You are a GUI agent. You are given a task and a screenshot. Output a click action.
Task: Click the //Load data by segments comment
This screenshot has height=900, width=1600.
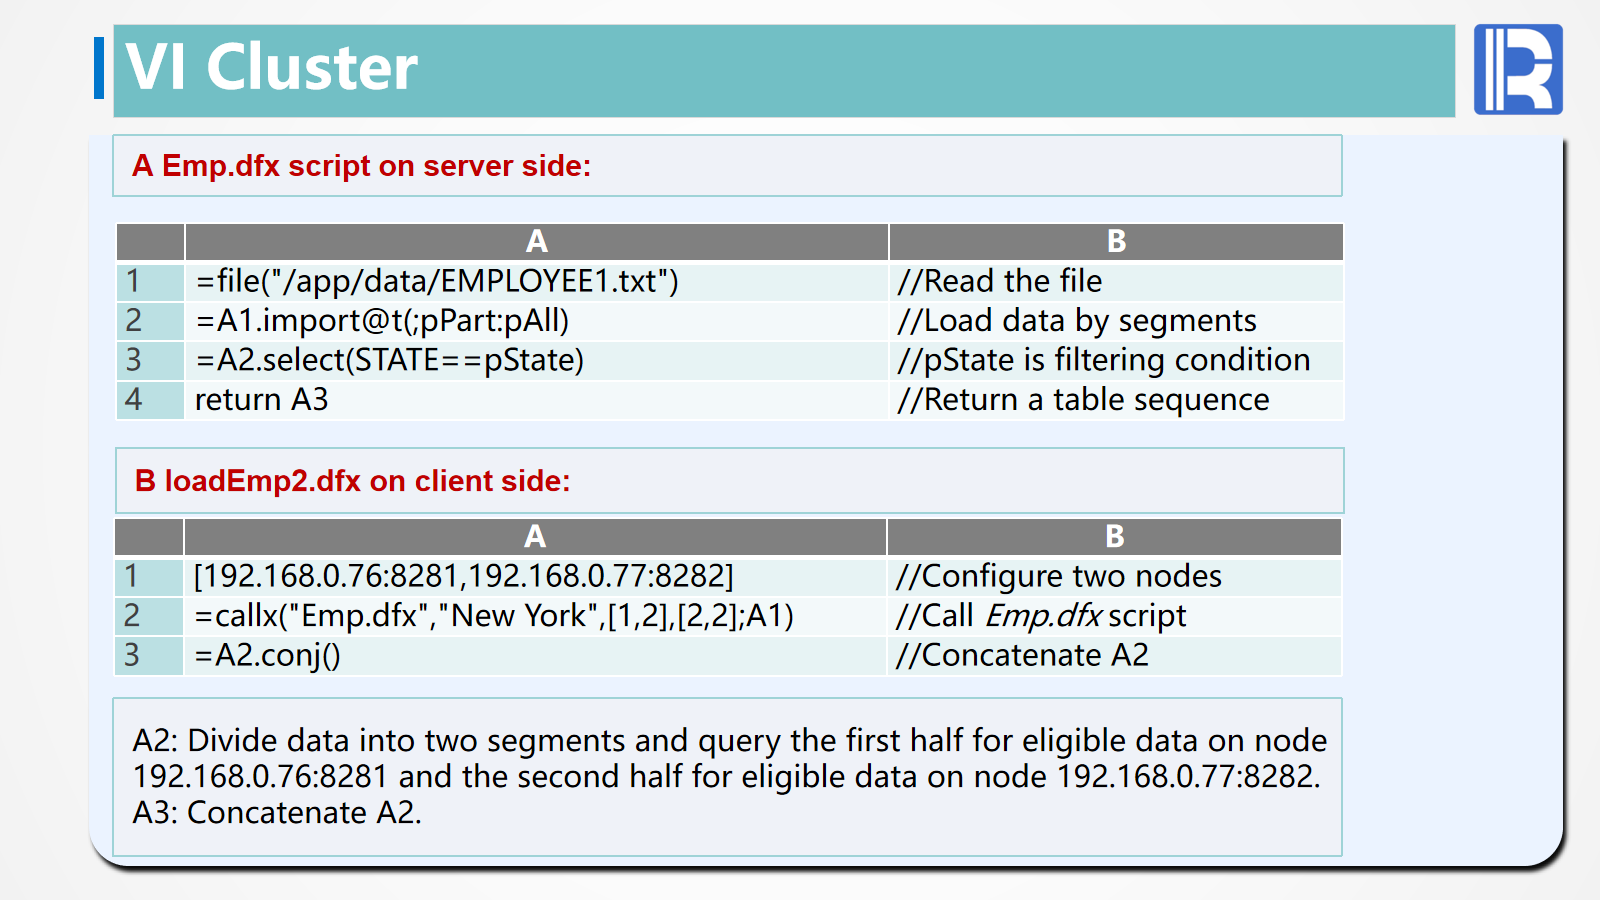coord(1077,321)
